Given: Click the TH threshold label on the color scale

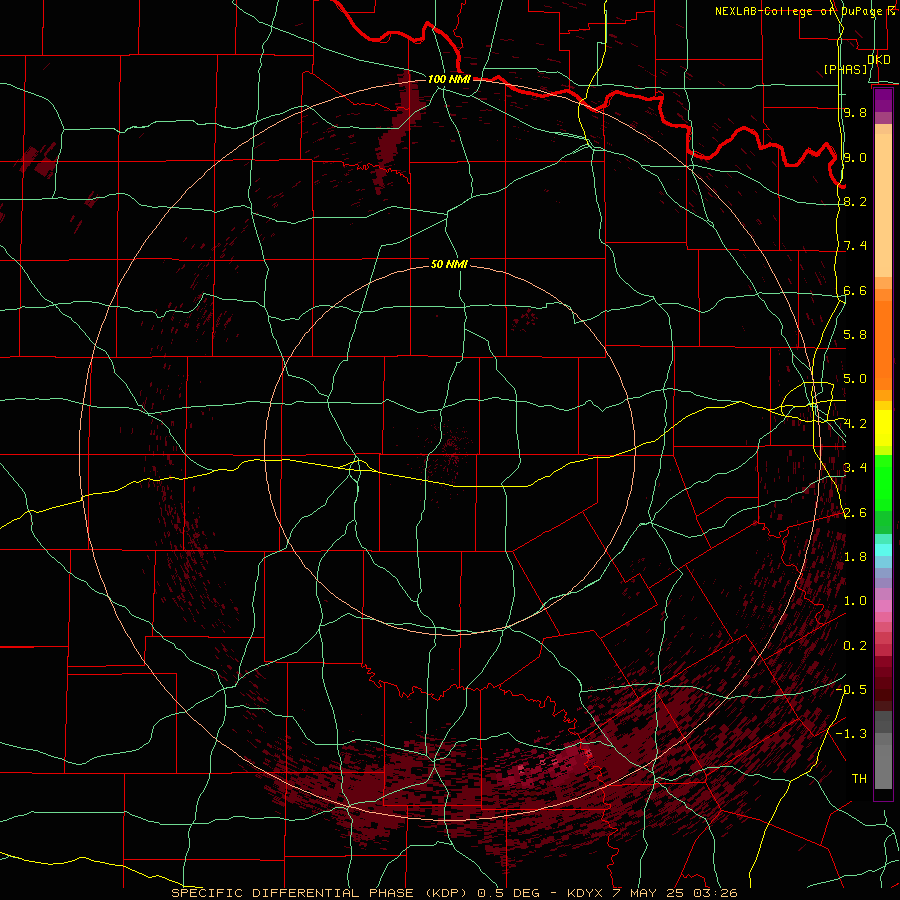Looking at the screenshot, I should 859,778.
